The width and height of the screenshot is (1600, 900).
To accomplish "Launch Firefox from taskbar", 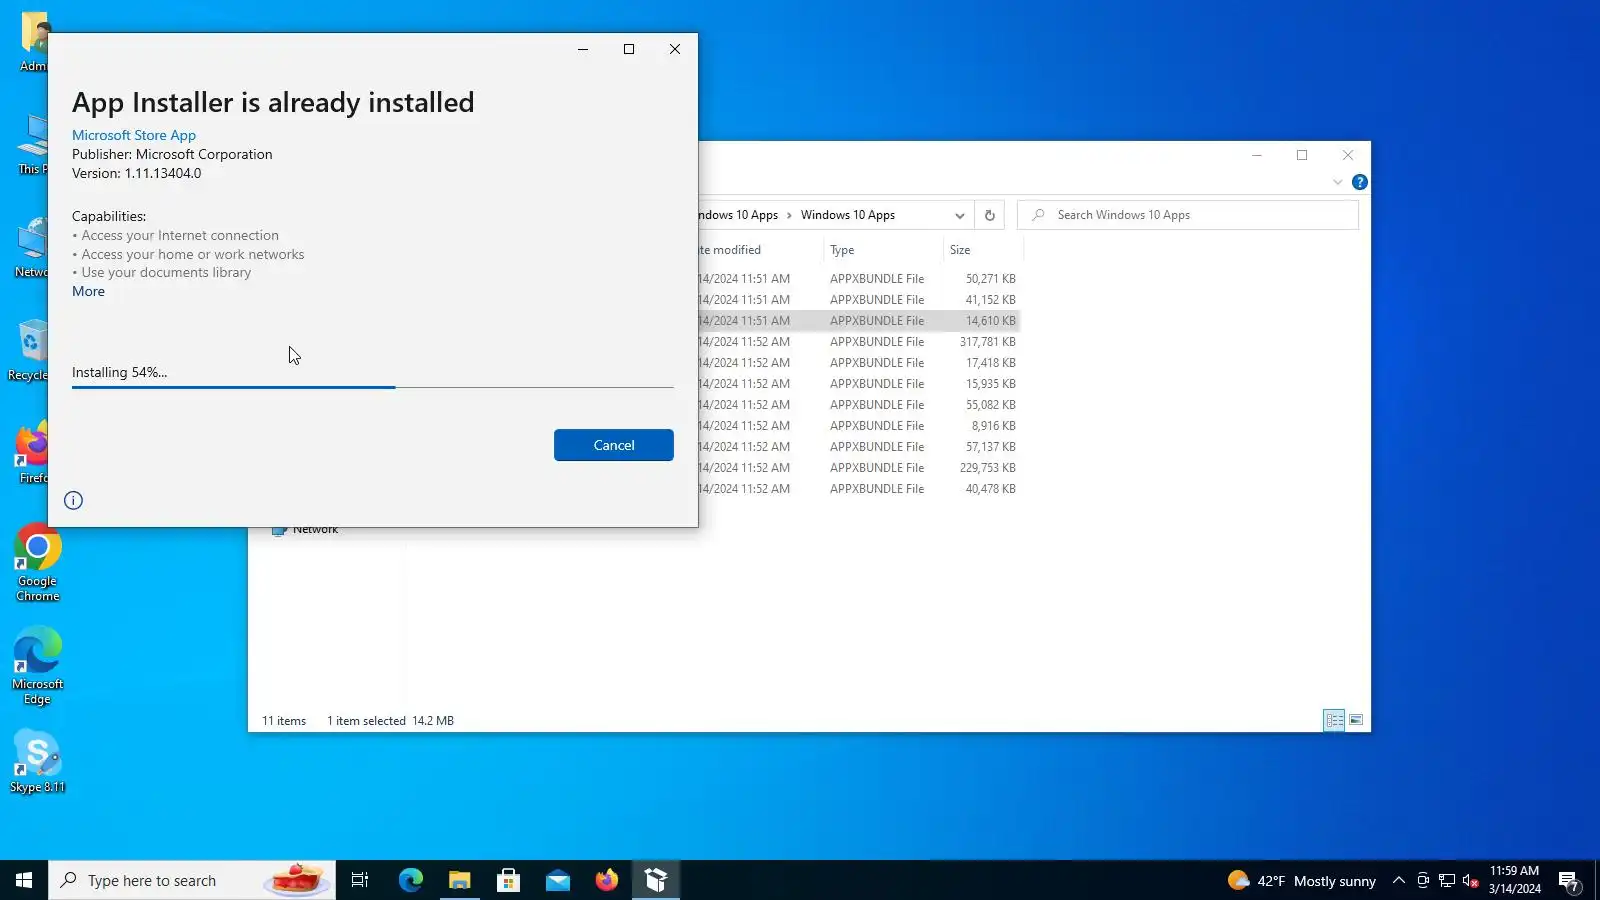I will point(606,880).
